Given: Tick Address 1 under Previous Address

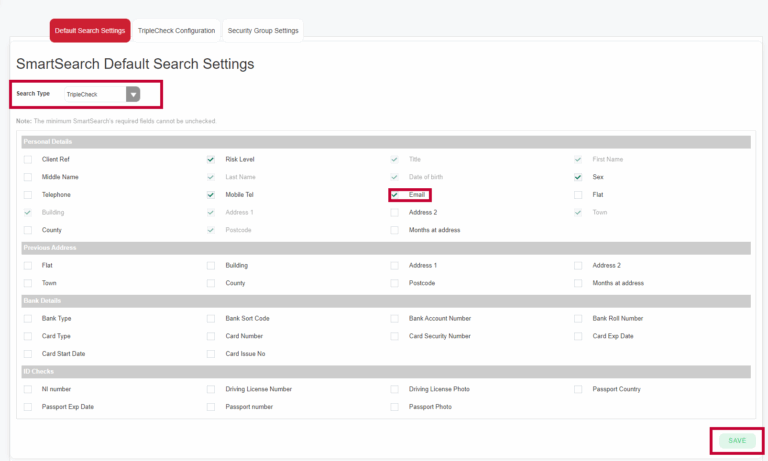Looking at the screenshot, I should point(394,265).
